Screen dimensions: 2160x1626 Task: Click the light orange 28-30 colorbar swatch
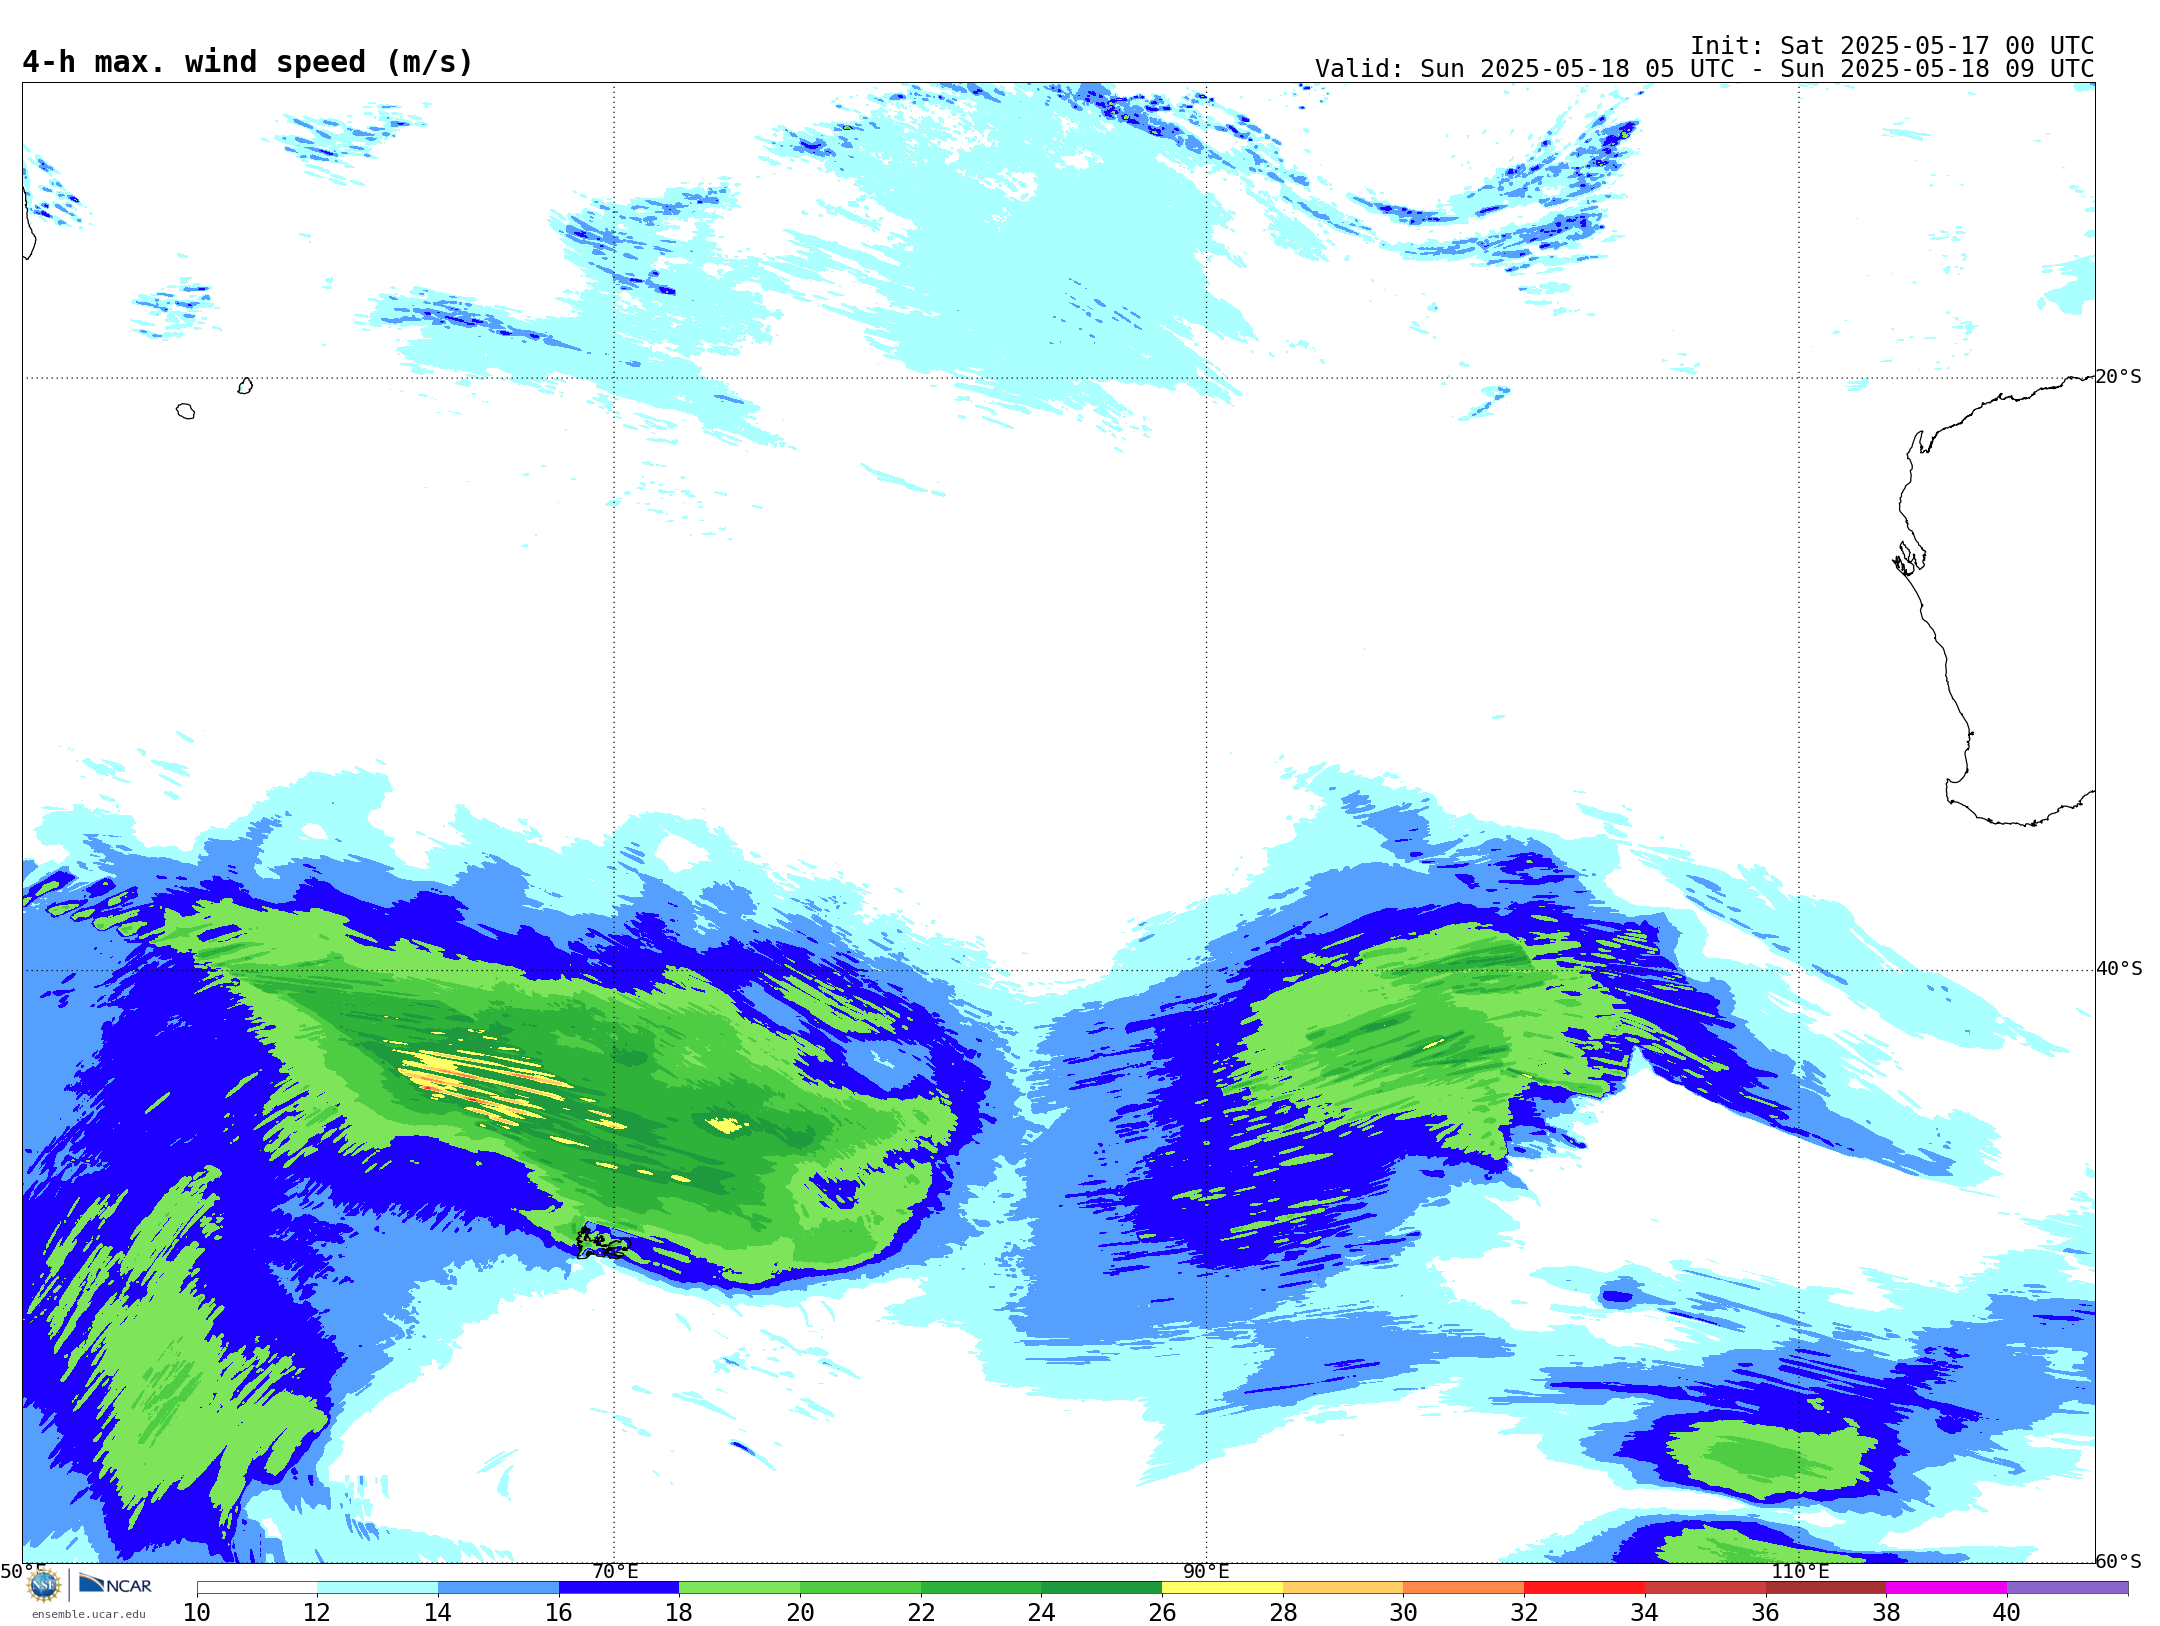click(x=1343, y=1588)
